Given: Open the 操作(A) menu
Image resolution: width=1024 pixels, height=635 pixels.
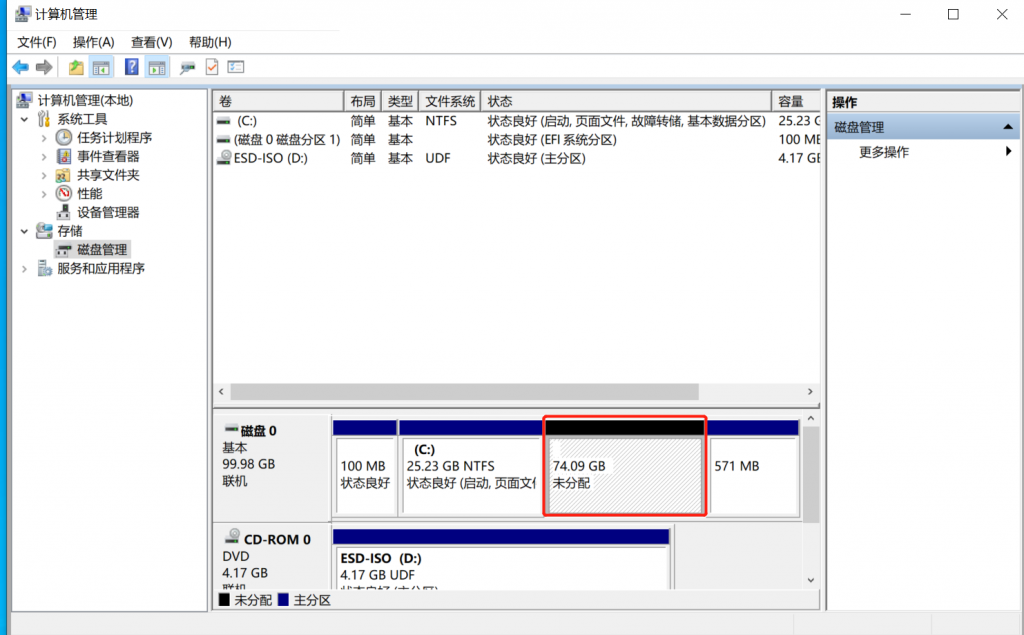Looking at the screenshot, I should coord(93,41).
